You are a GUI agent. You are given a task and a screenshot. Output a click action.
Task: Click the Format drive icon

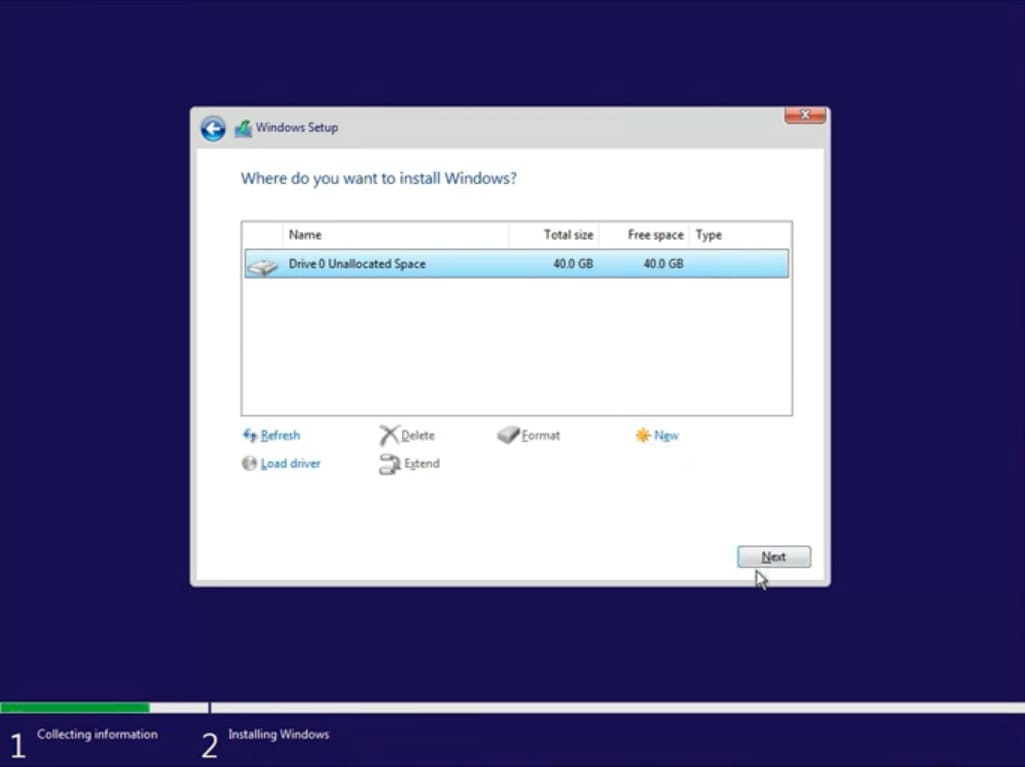coord(508,436)
